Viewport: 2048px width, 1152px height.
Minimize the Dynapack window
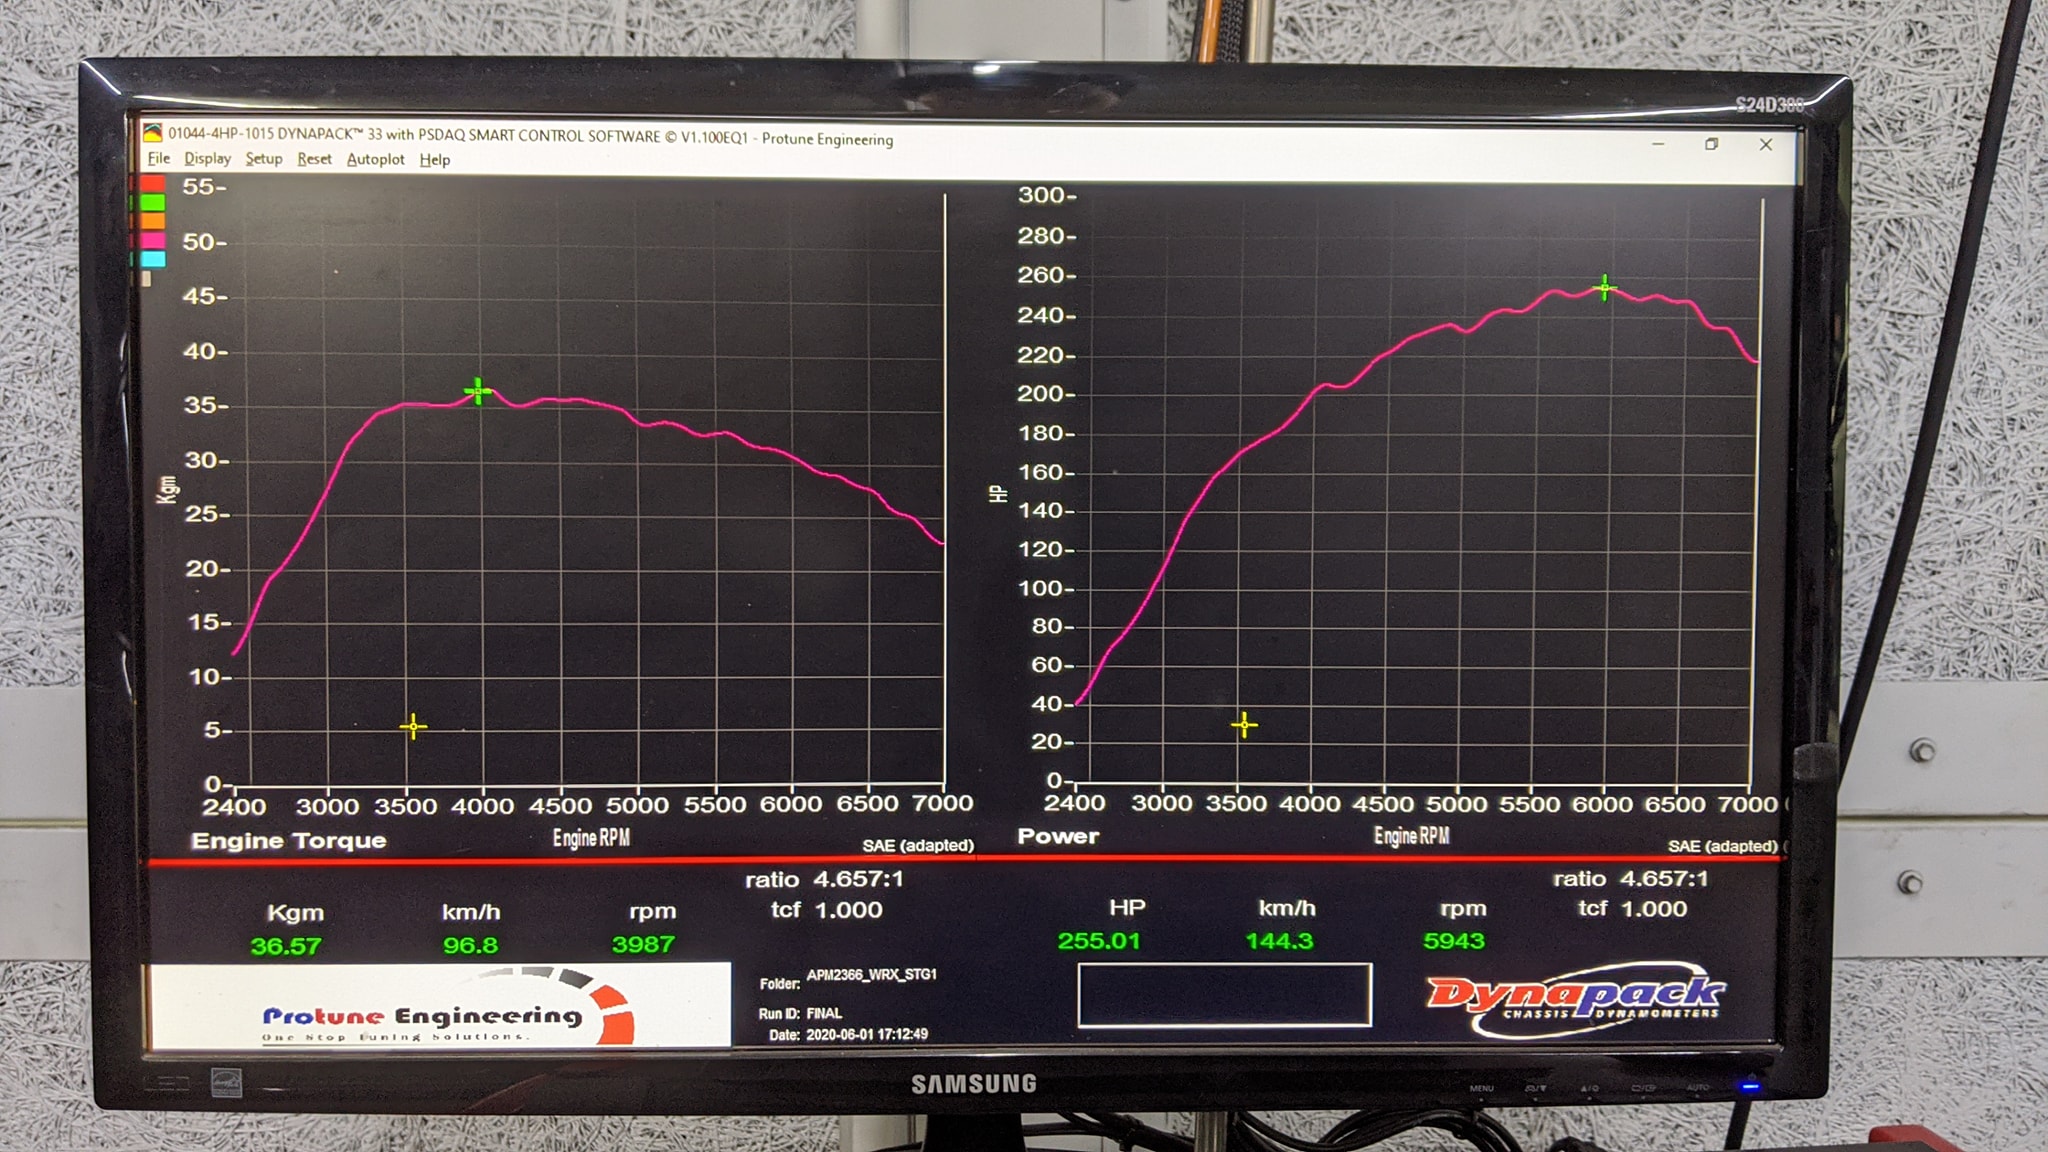(x=1658, y=144)
